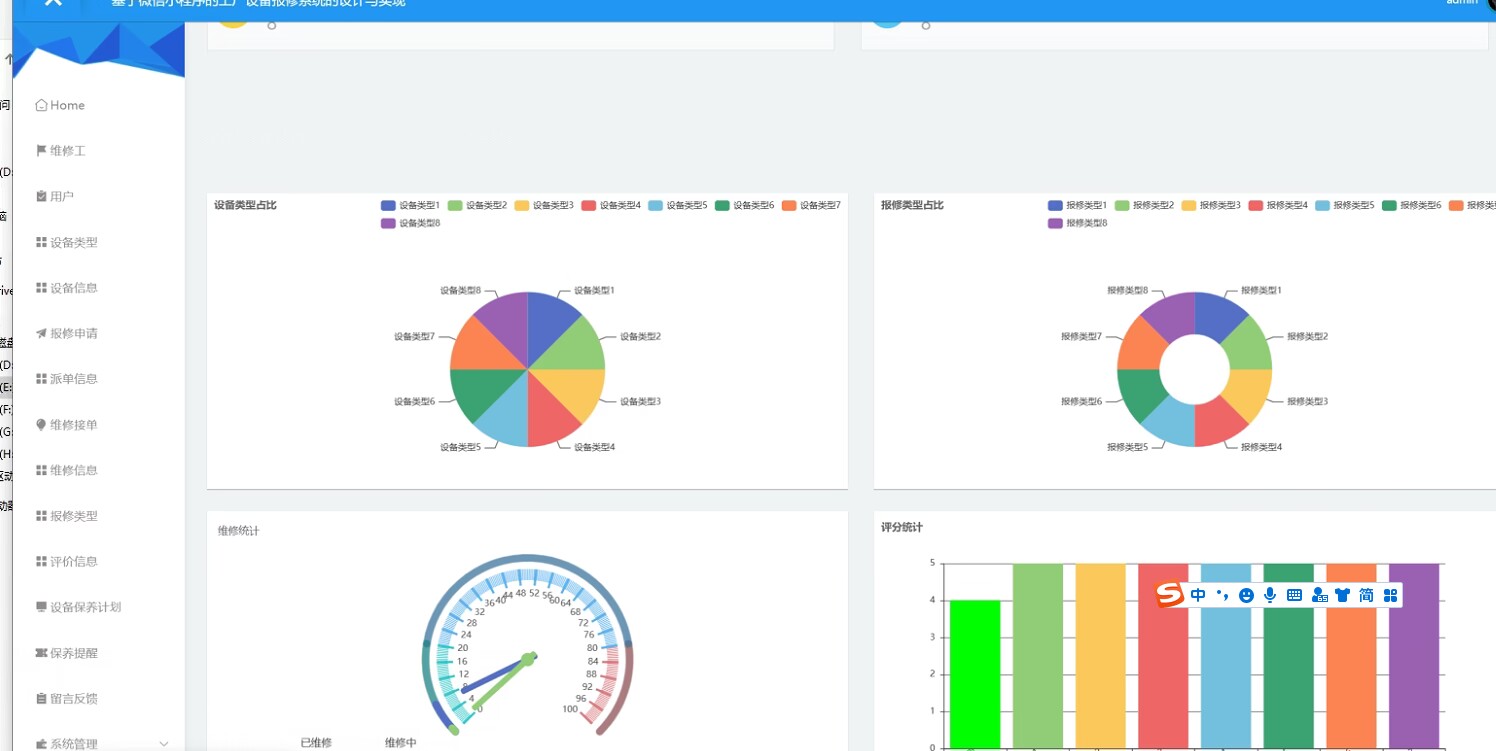Switch IME to 中 Chinese mode button
1496x751 pixels.
click(1198, 595)
